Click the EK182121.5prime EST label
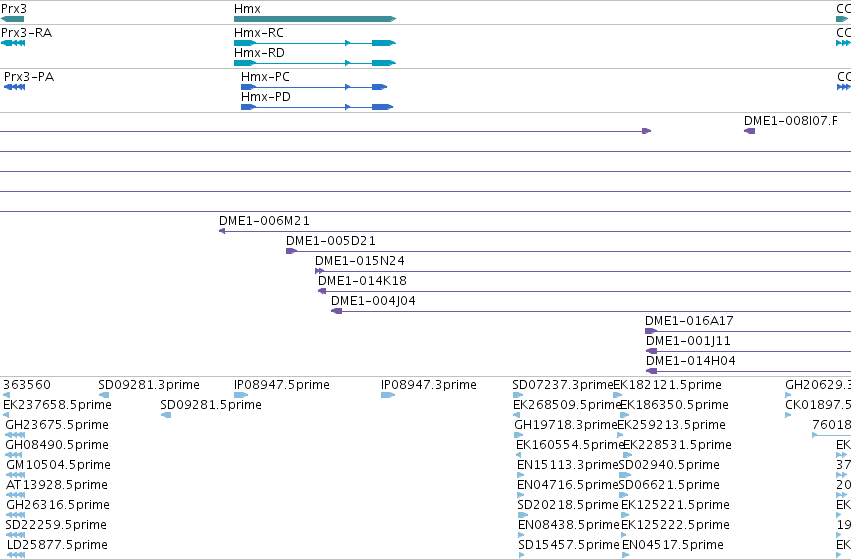851x560 pixels. point(668,385)
